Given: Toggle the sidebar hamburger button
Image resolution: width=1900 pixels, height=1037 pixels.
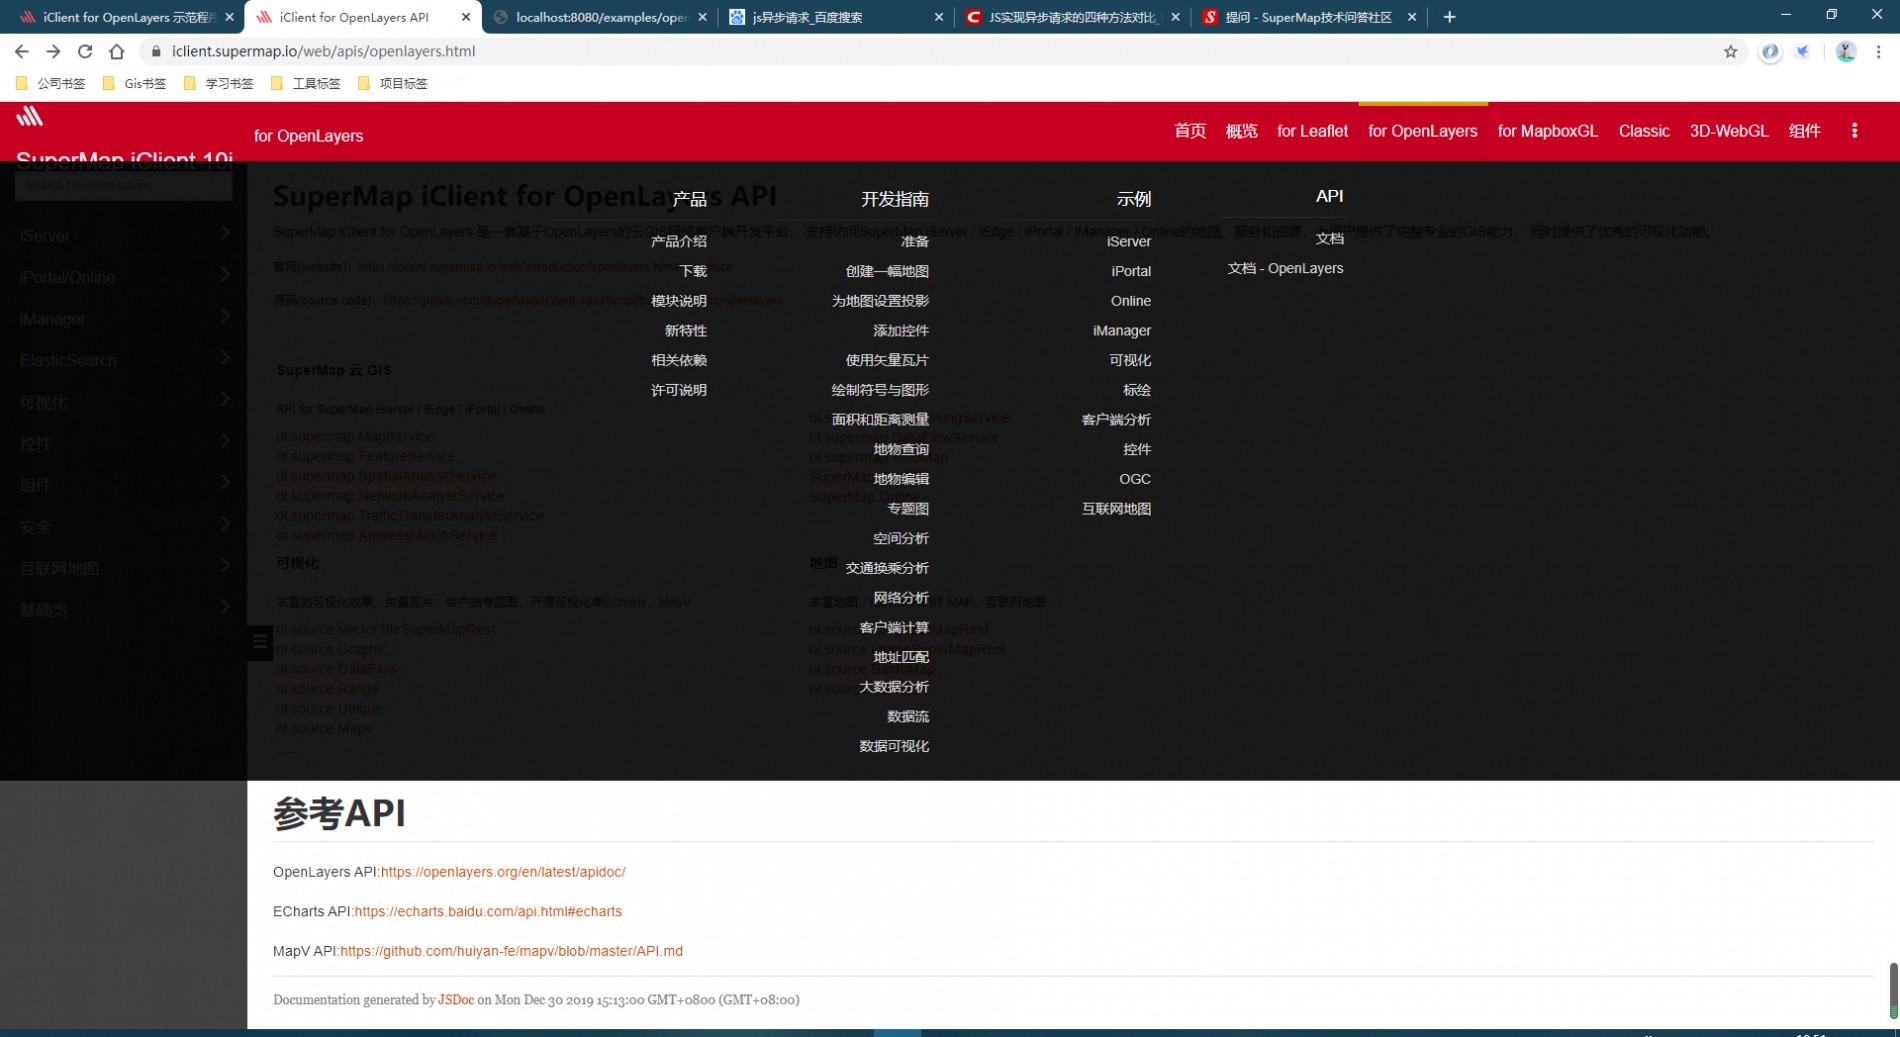Looking at the screenshot, I should click(259, 642).
